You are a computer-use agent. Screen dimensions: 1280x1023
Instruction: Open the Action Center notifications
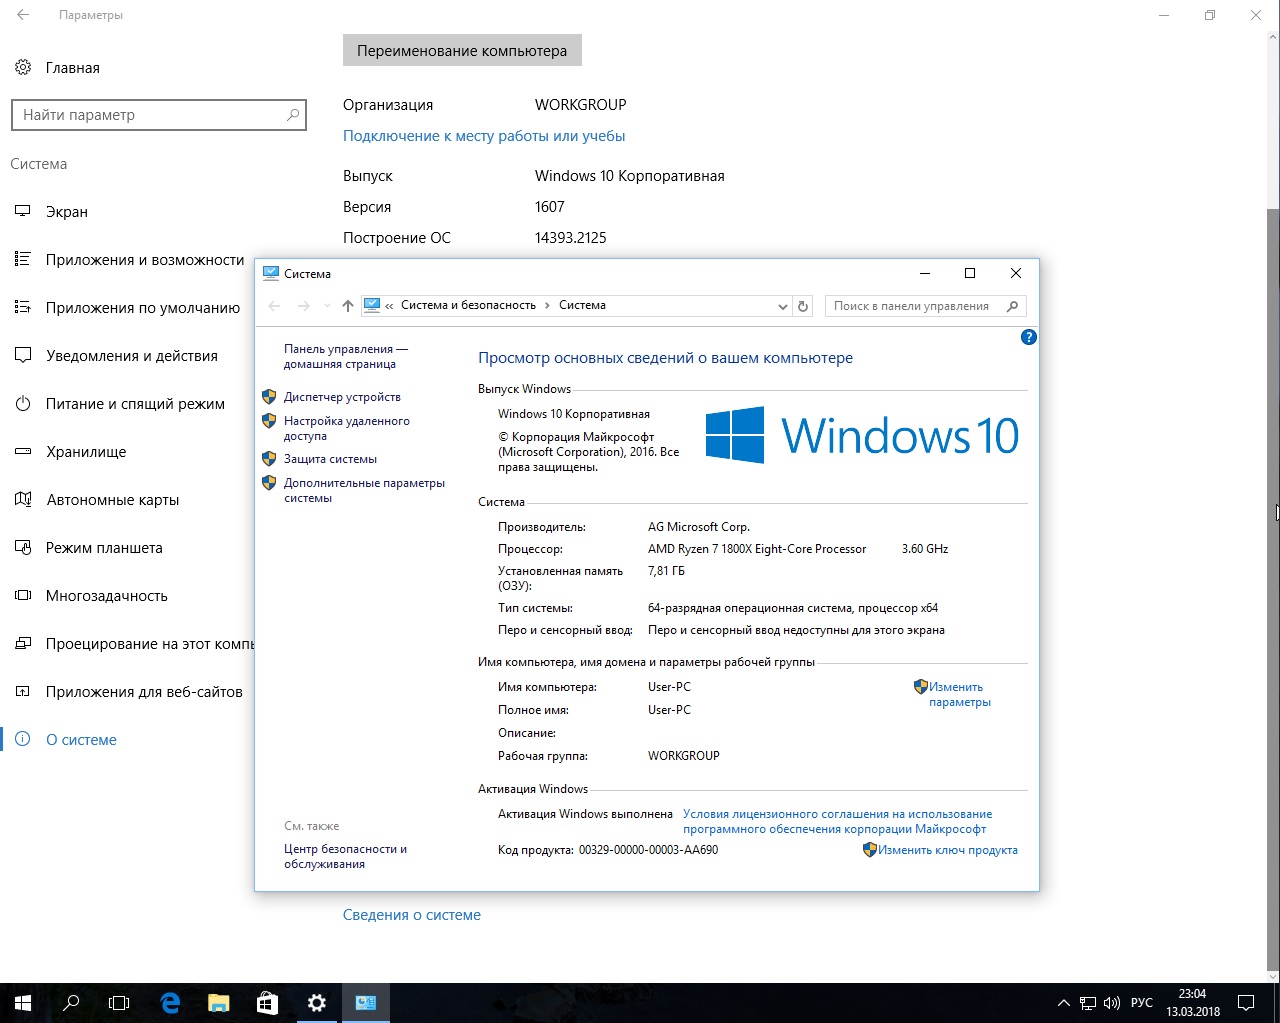(1246, 1003)
